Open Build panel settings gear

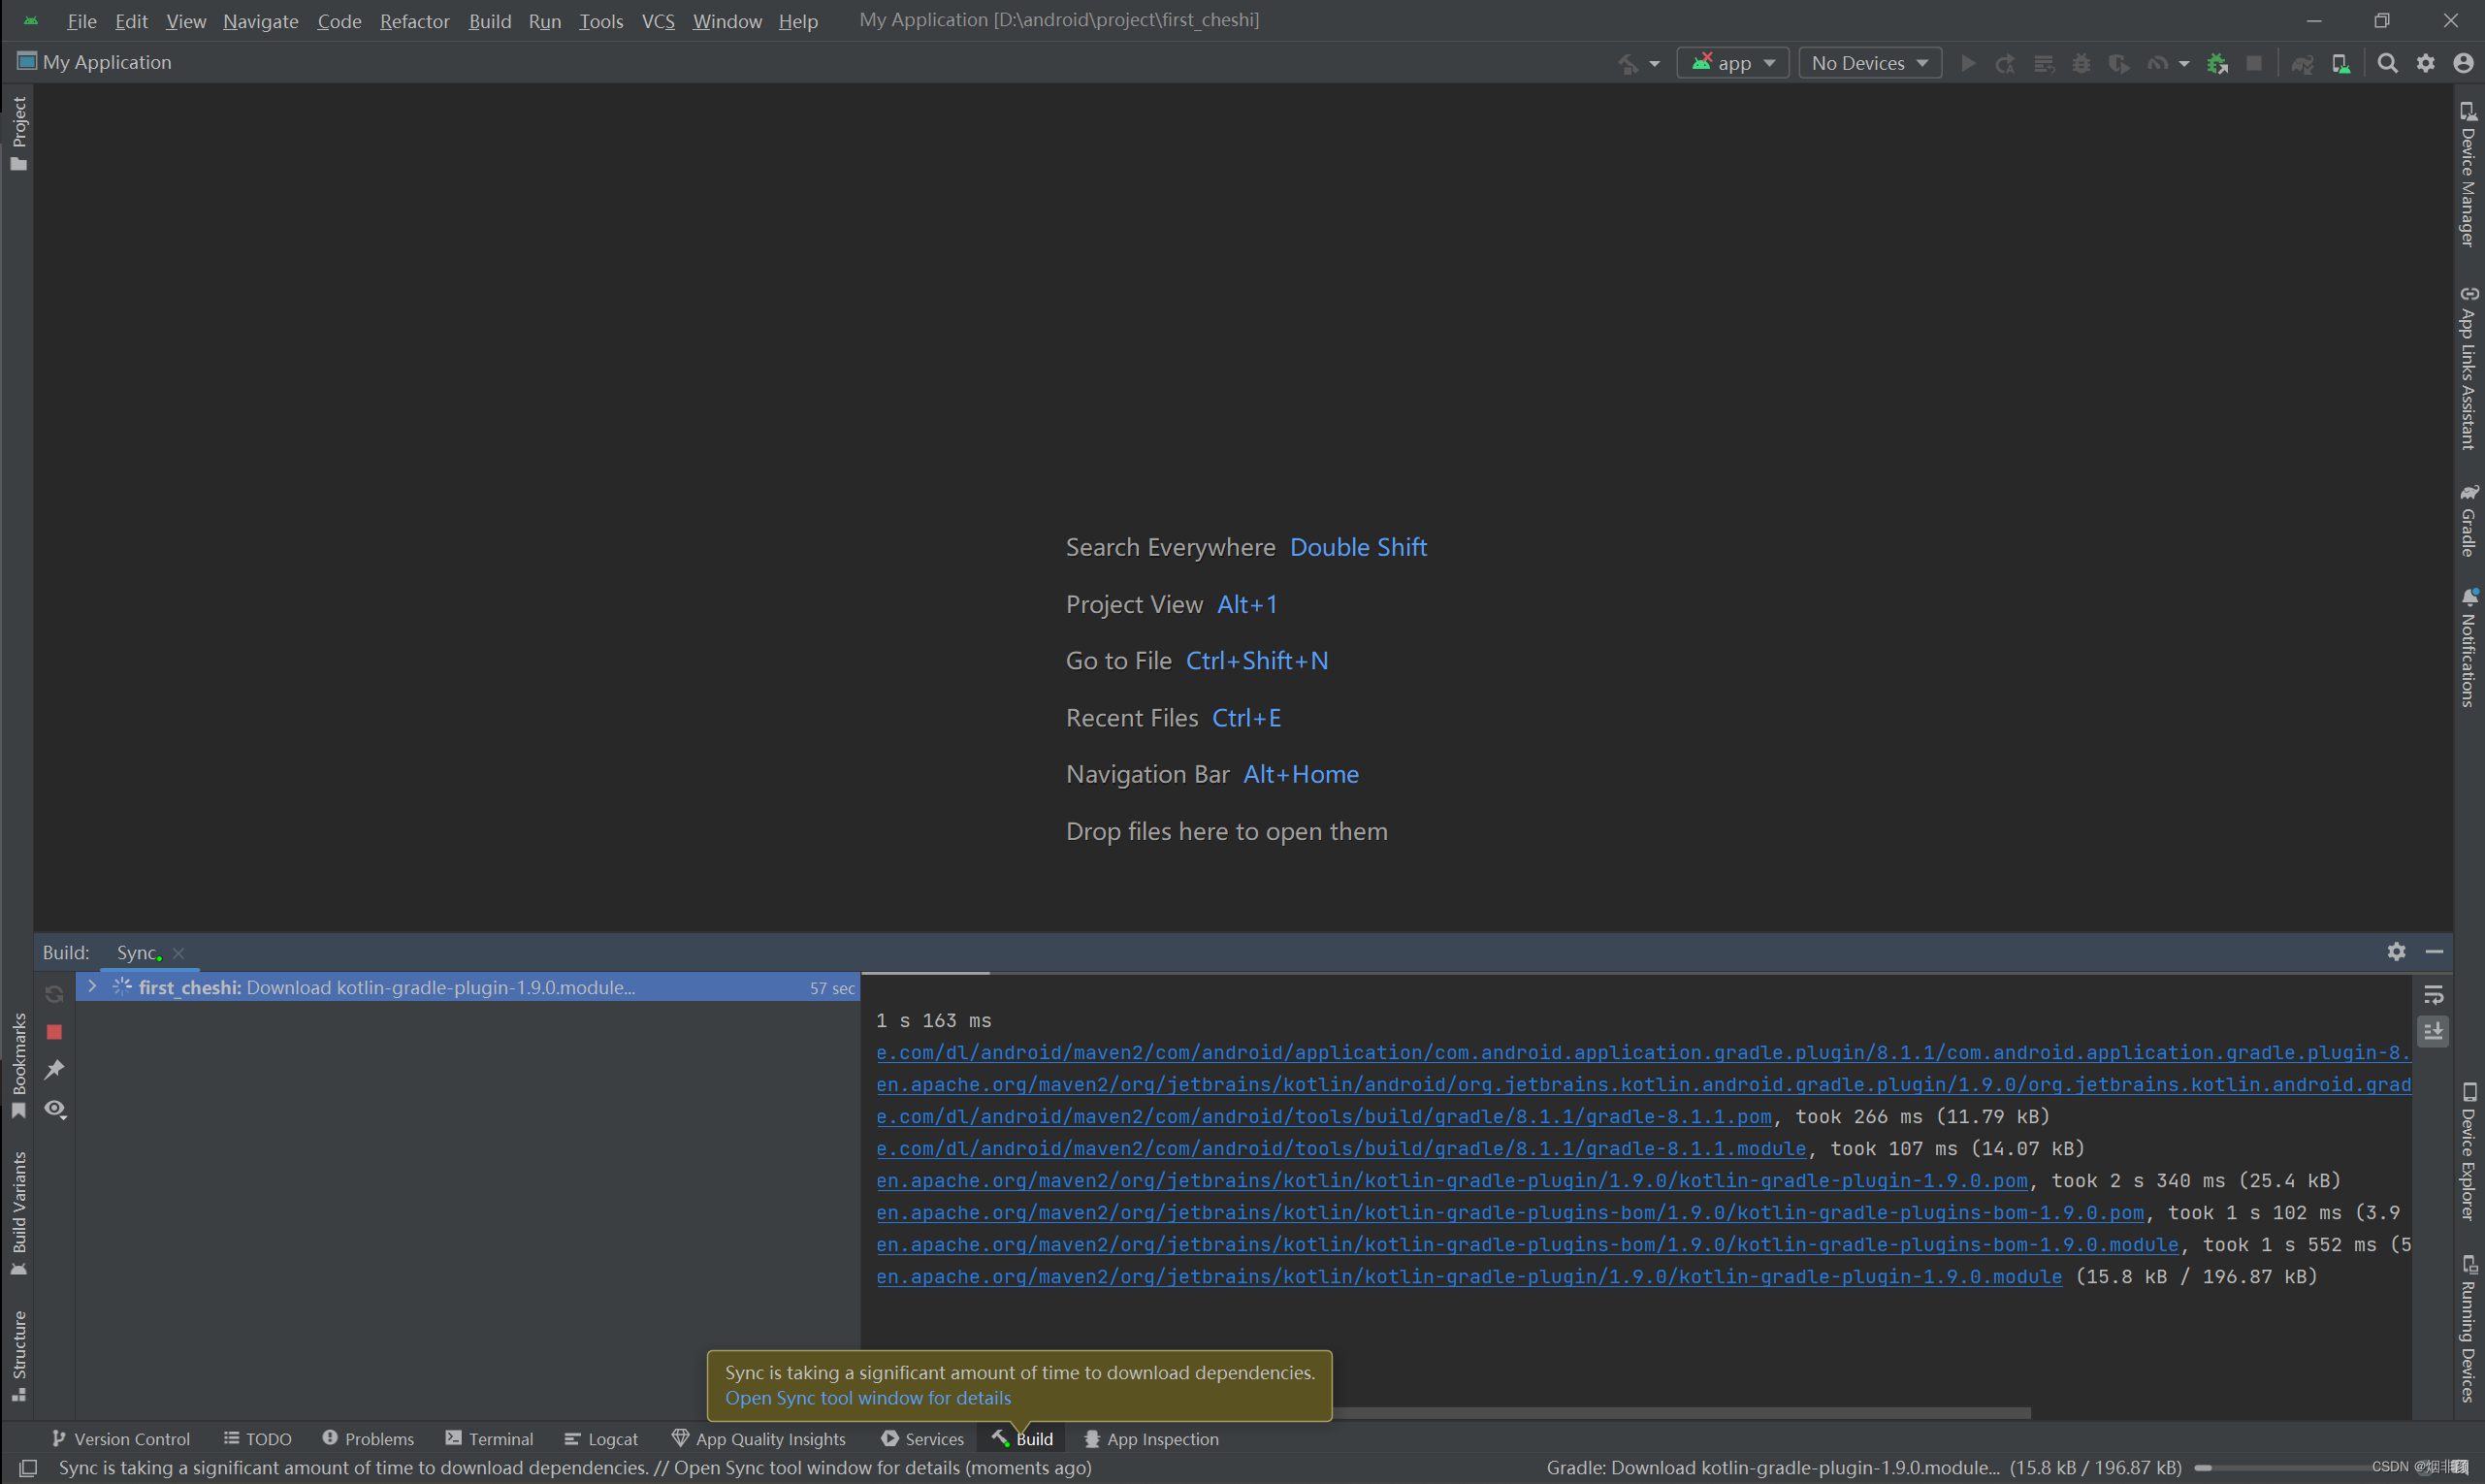tap(2396, 951)
